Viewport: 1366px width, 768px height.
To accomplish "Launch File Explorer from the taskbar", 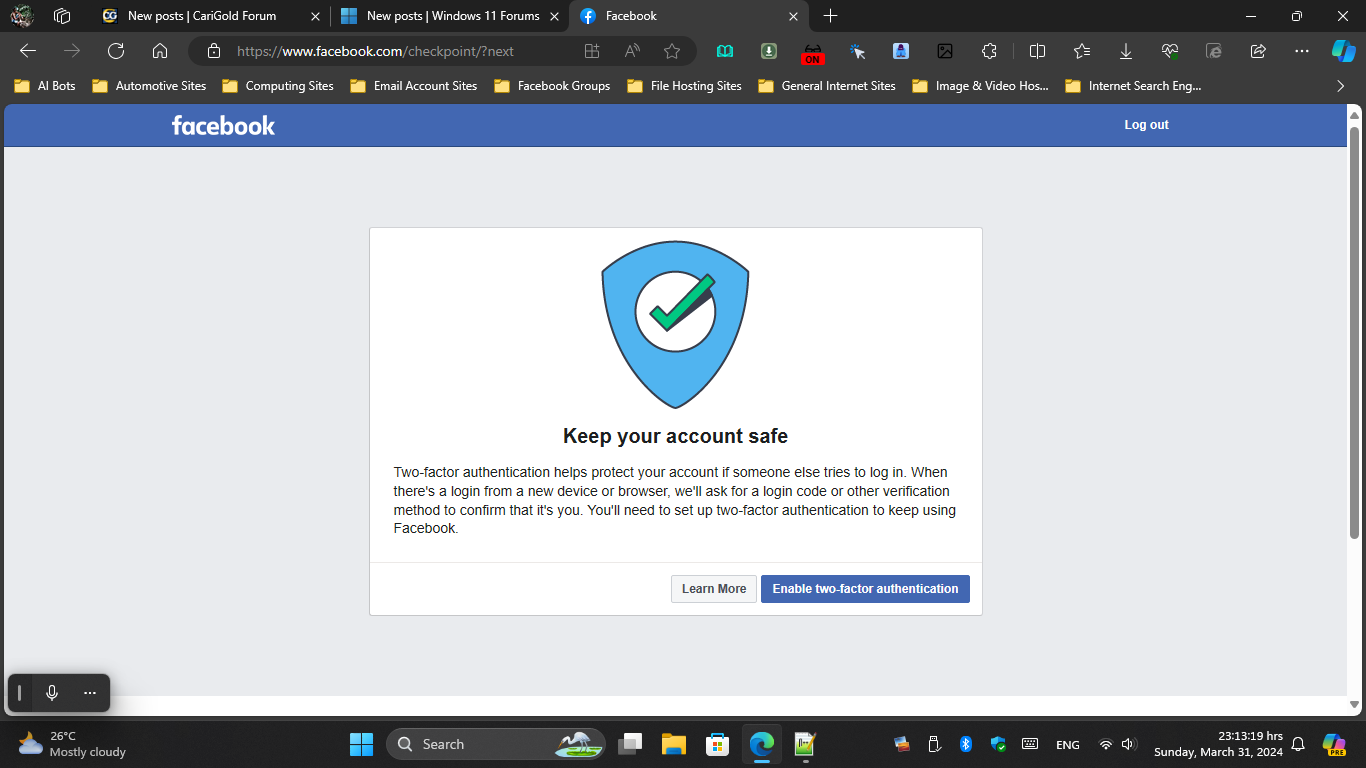I will click(x=673, y=744).
